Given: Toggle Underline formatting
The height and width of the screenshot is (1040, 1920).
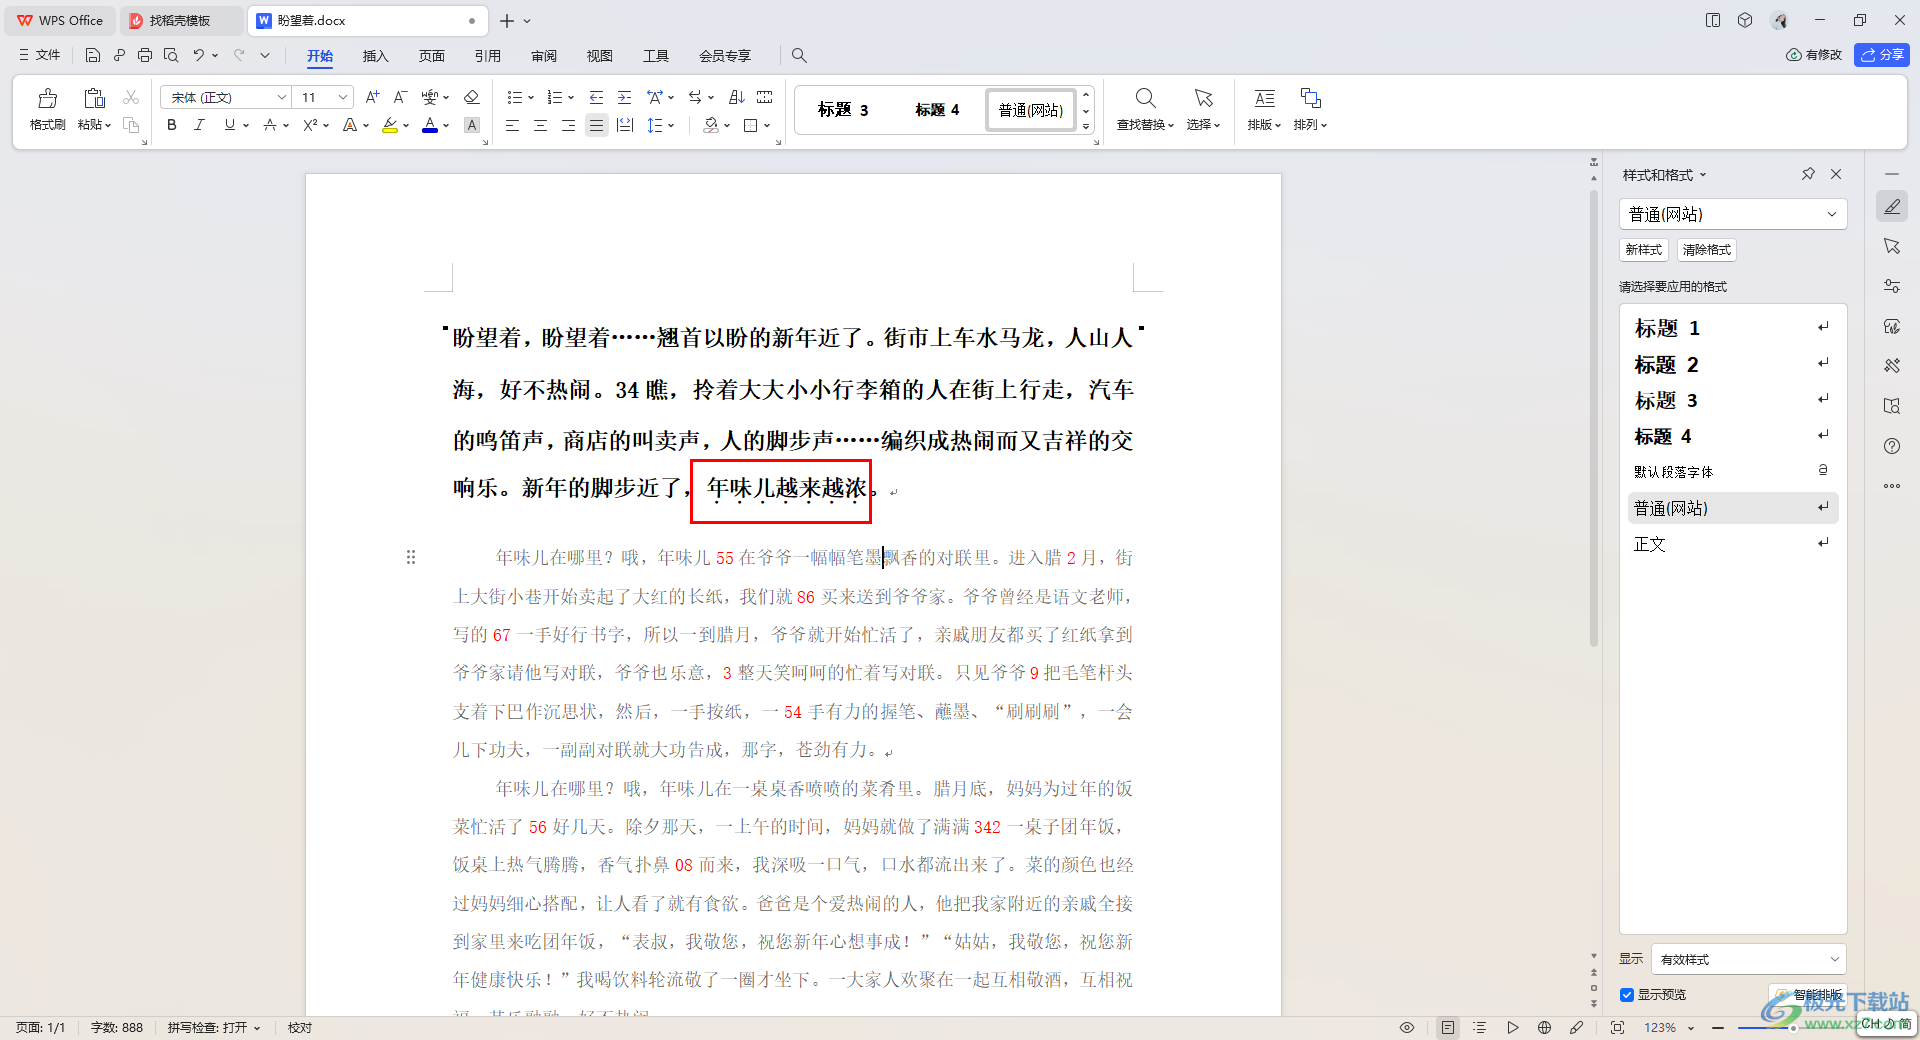Looking at the screenshot, I should (x=230, y=125).
